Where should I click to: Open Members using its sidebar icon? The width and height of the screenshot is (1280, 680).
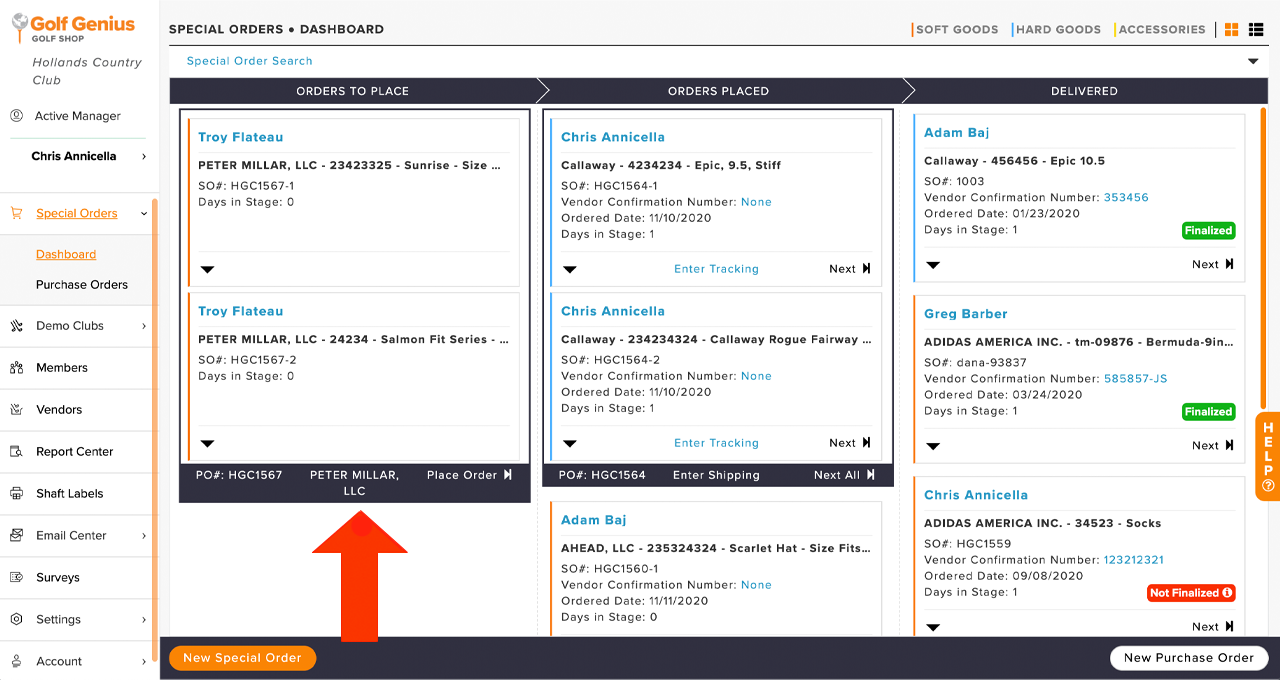tap(16, 367)
